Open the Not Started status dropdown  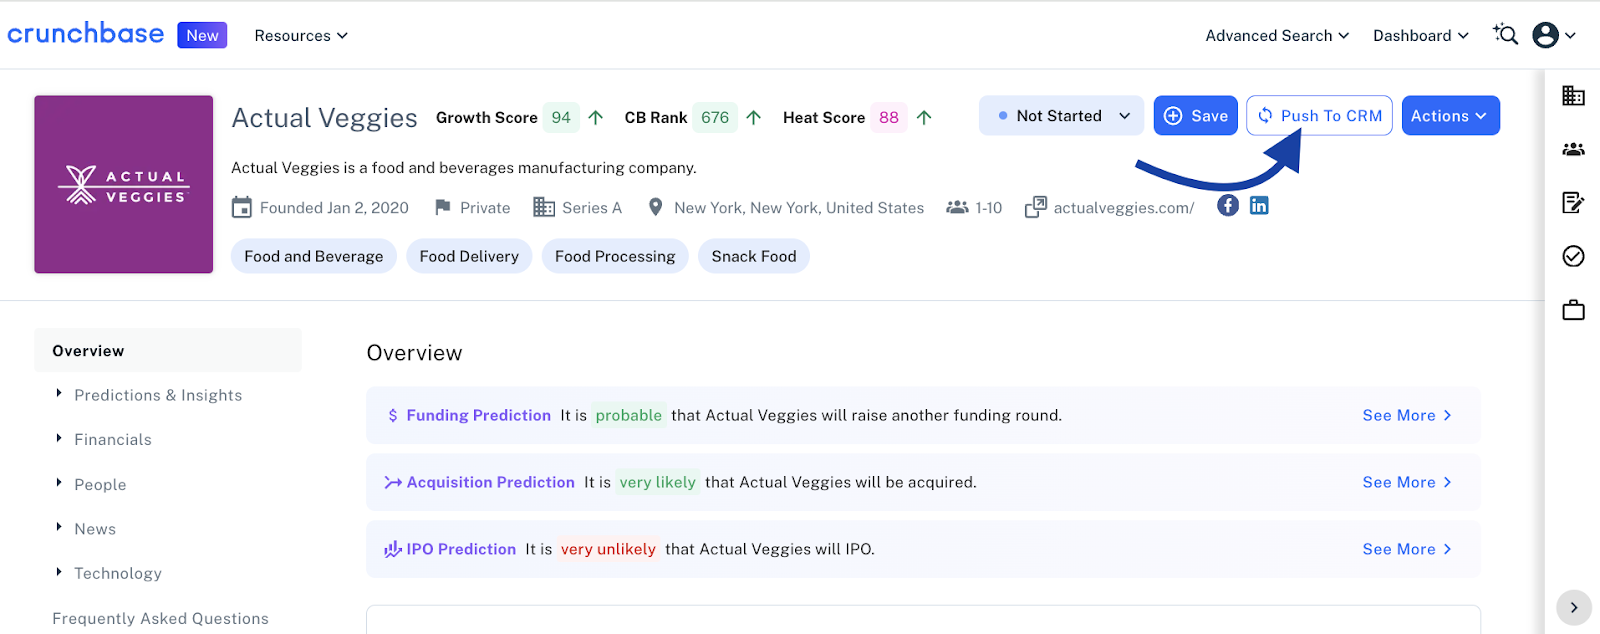[1062, 116]
